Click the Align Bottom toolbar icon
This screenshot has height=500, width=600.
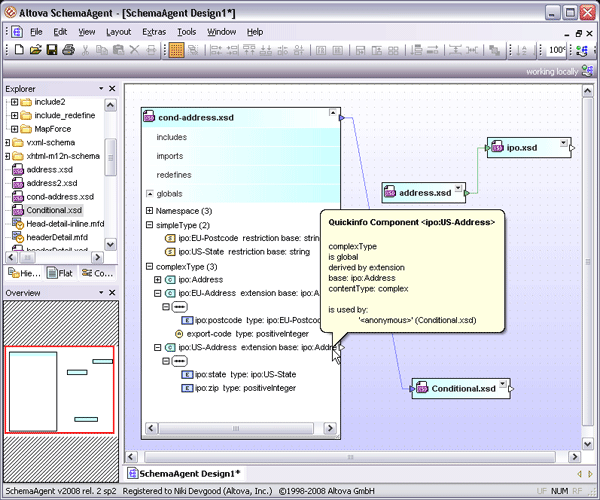(x=266, y=50)
